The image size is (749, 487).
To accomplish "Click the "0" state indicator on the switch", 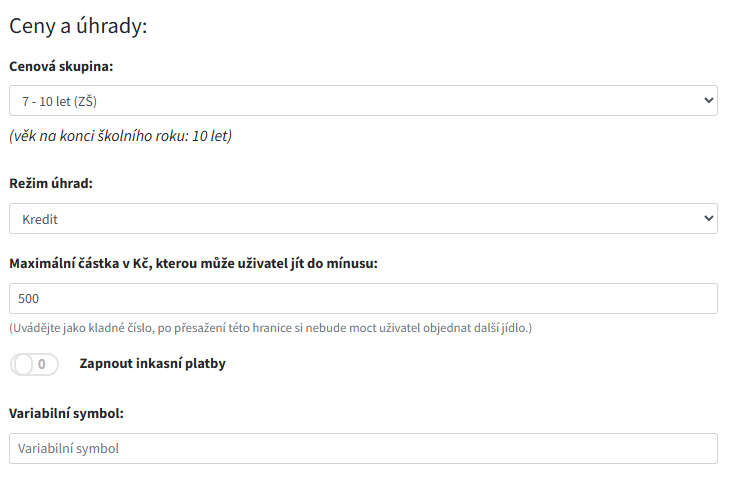I will tap(42, 364).
